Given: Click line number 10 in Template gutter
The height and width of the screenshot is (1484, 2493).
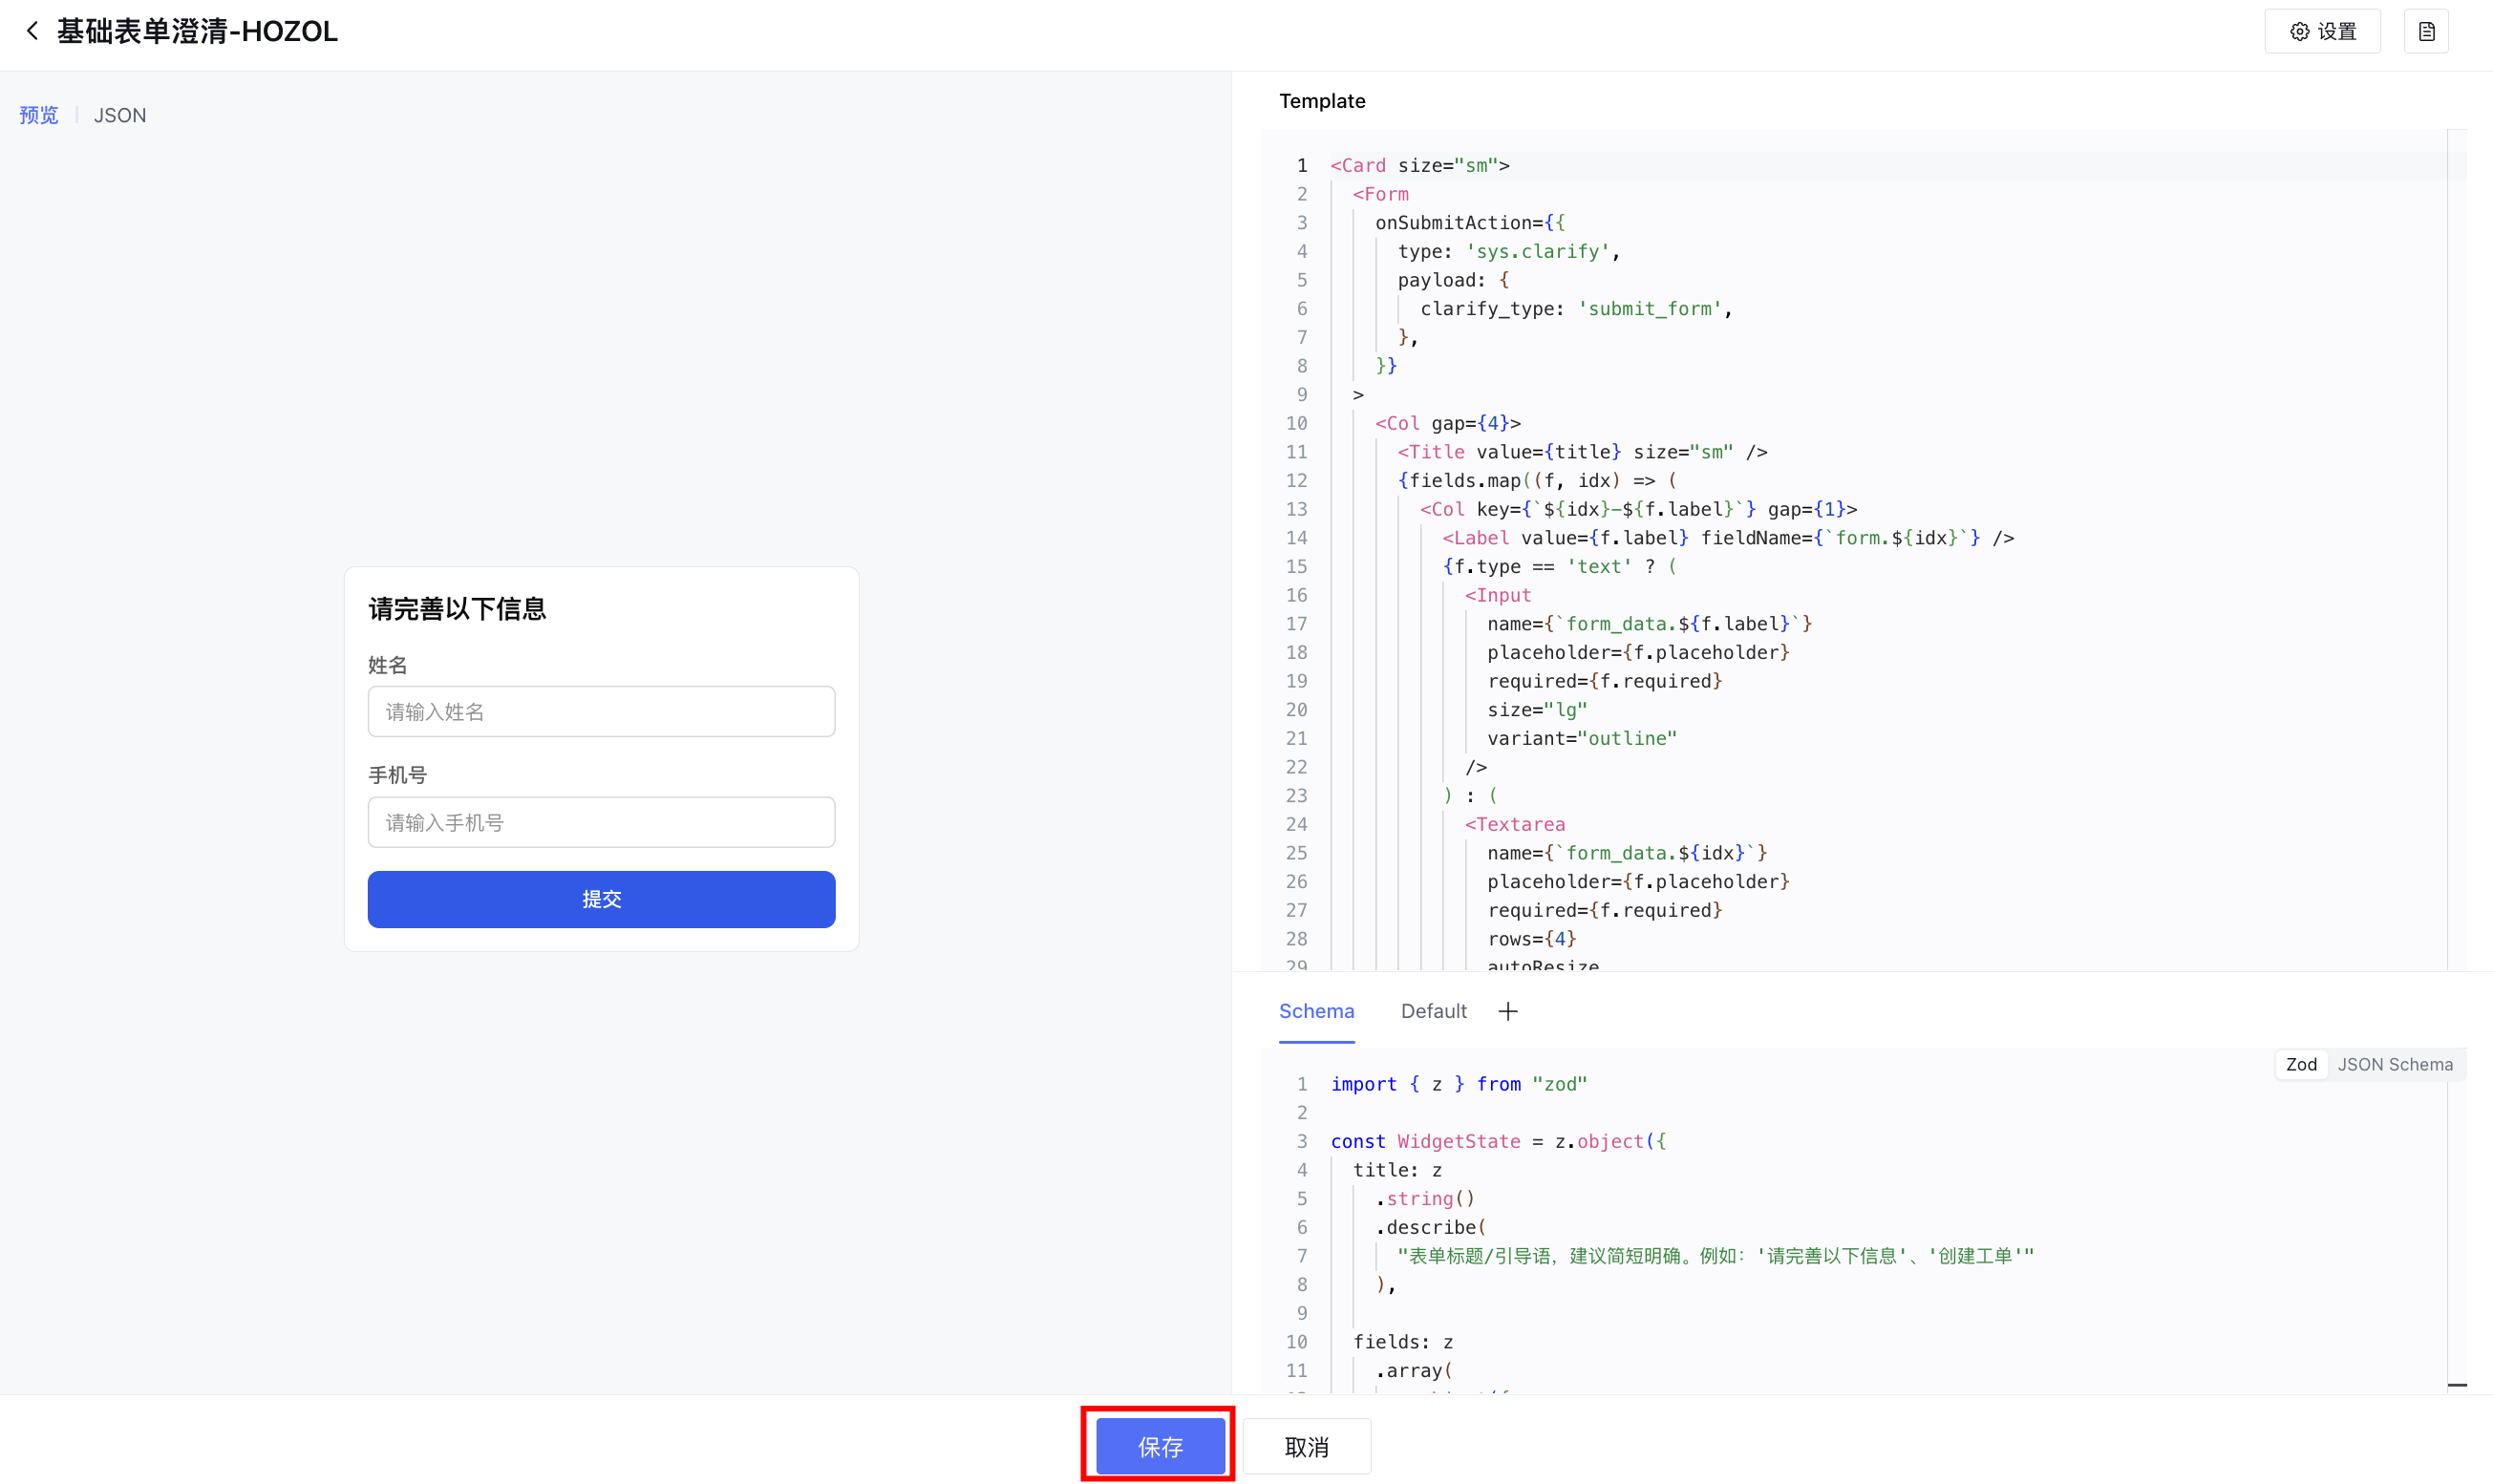Looking at the screenshot, I should click(x=1296, y=423).
